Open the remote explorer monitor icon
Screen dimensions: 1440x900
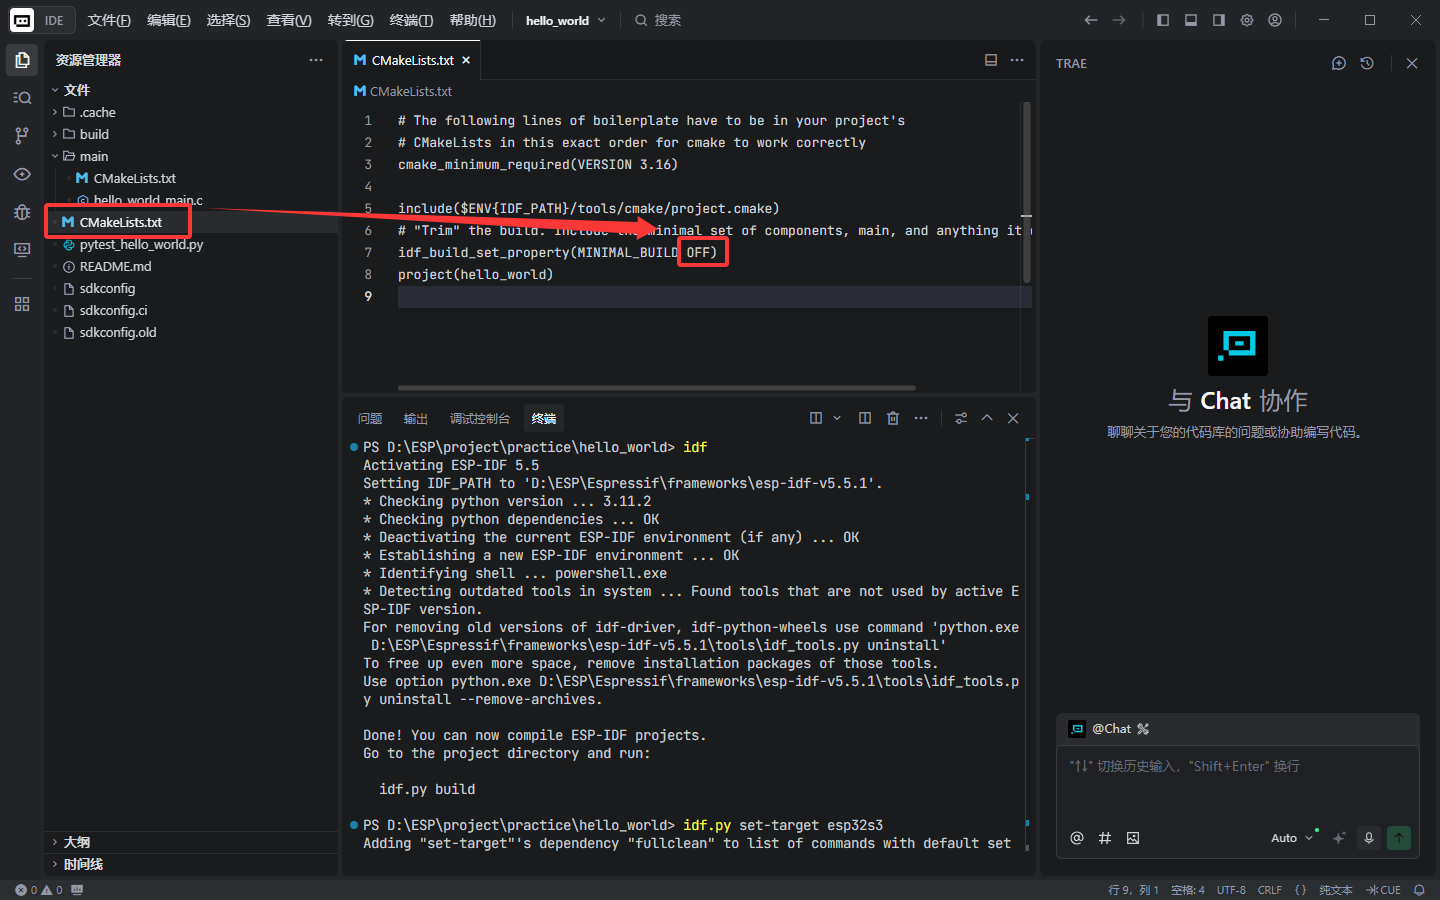22,250
